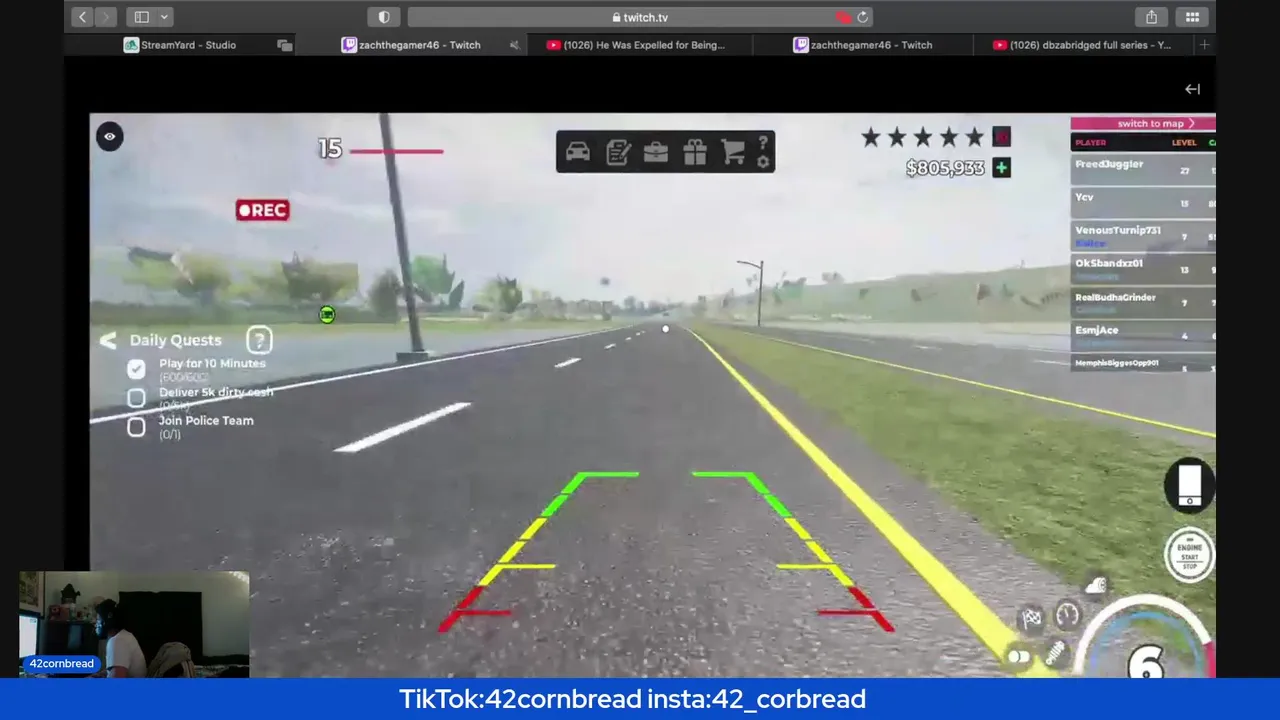Switch to first zachthegamer46 Twitch tab
Image resolution: width=1280 pixels, height=720 pixels.
[419, 45]
